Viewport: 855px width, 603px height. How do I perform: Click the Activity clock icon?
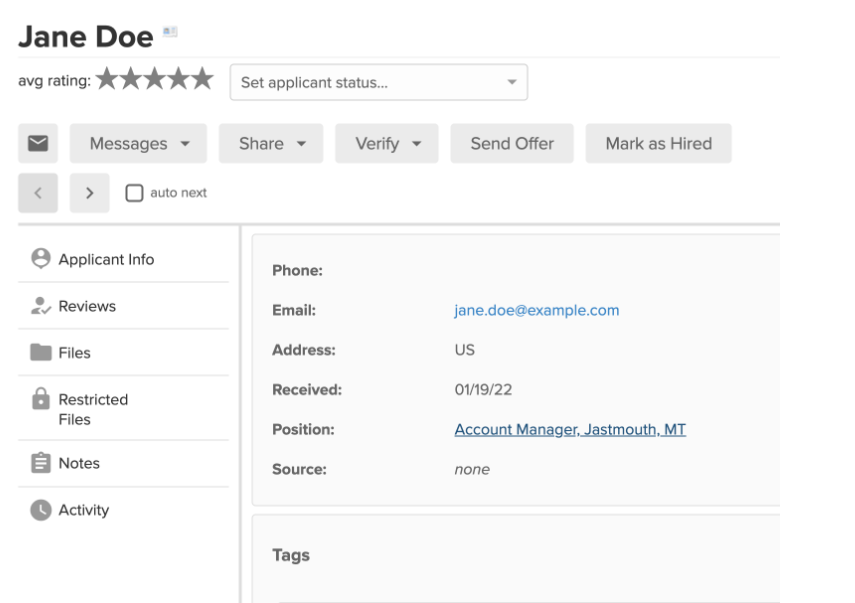click(x=41, y=510)
